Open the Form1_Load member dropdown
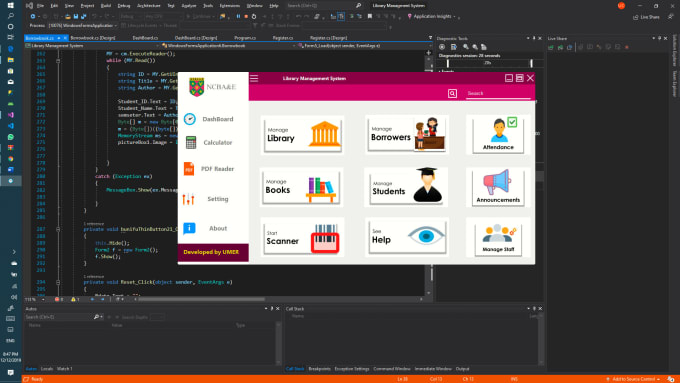680x383 pixels. click(363, 46)
